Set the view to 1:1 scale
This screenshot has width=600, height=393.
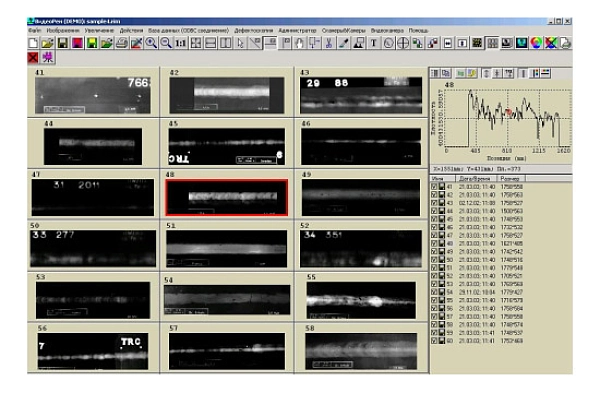click(181, 43)
